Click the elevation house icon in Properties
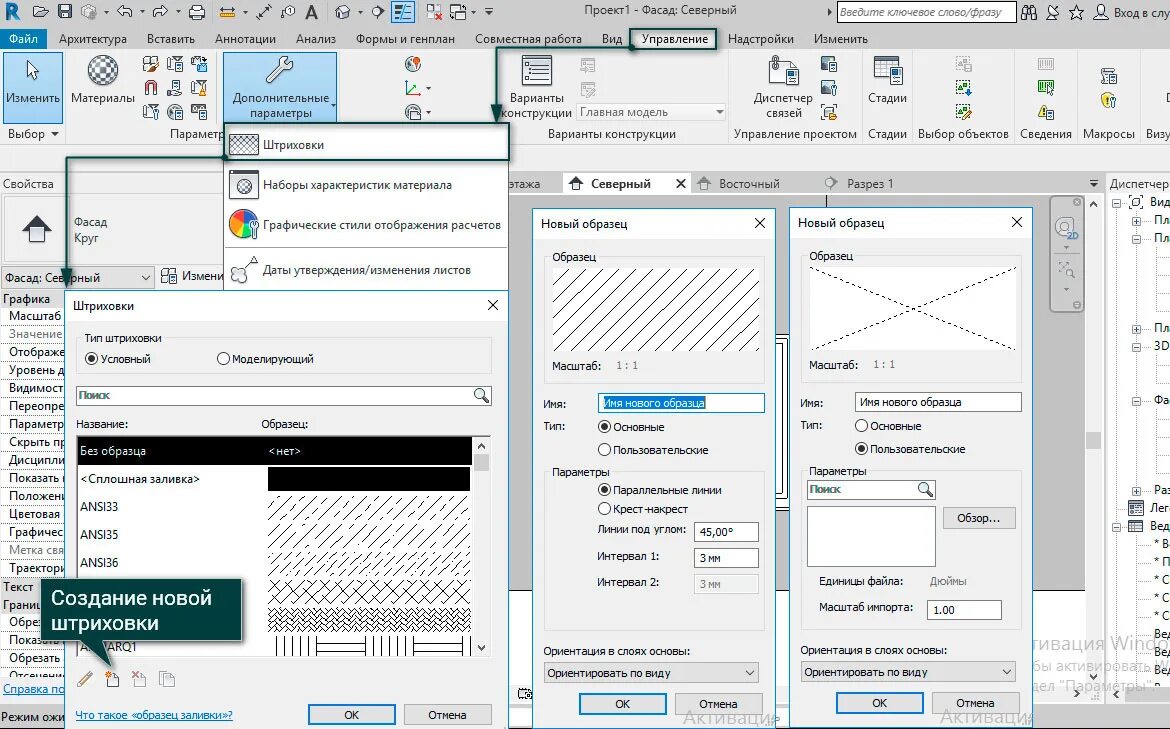 37,229
